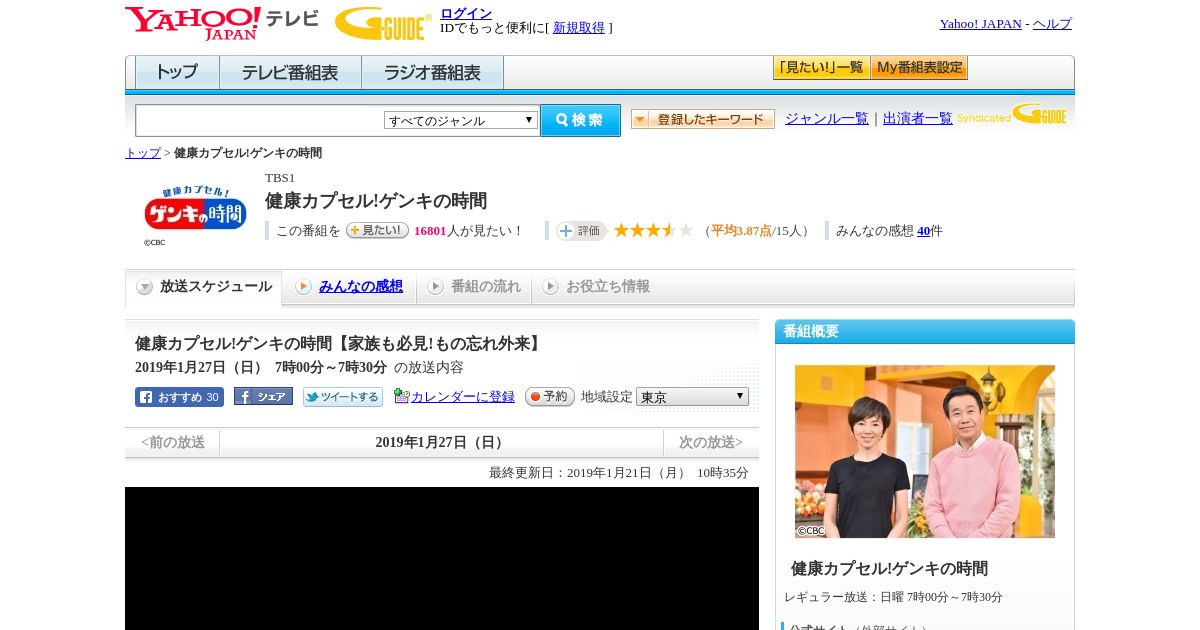Click the TBS1 channel label
The image size is (1200, 630).
[x=280, y=178]
